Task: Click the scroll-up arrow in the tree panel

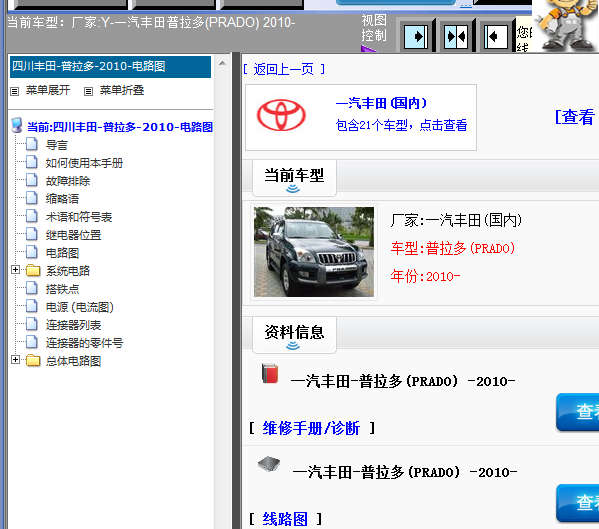Action: (222, 63)
